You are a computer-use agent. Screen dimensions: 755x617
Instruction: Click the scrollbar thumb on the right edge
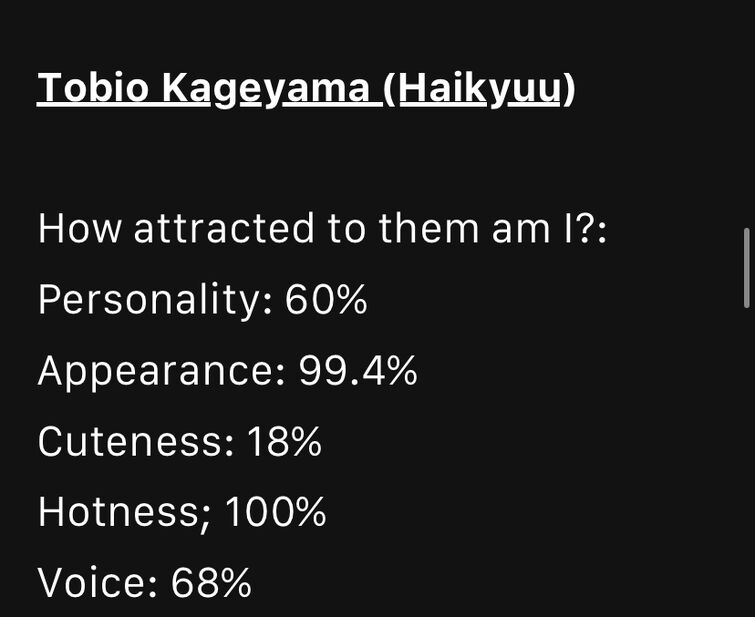tap(747, 268)
